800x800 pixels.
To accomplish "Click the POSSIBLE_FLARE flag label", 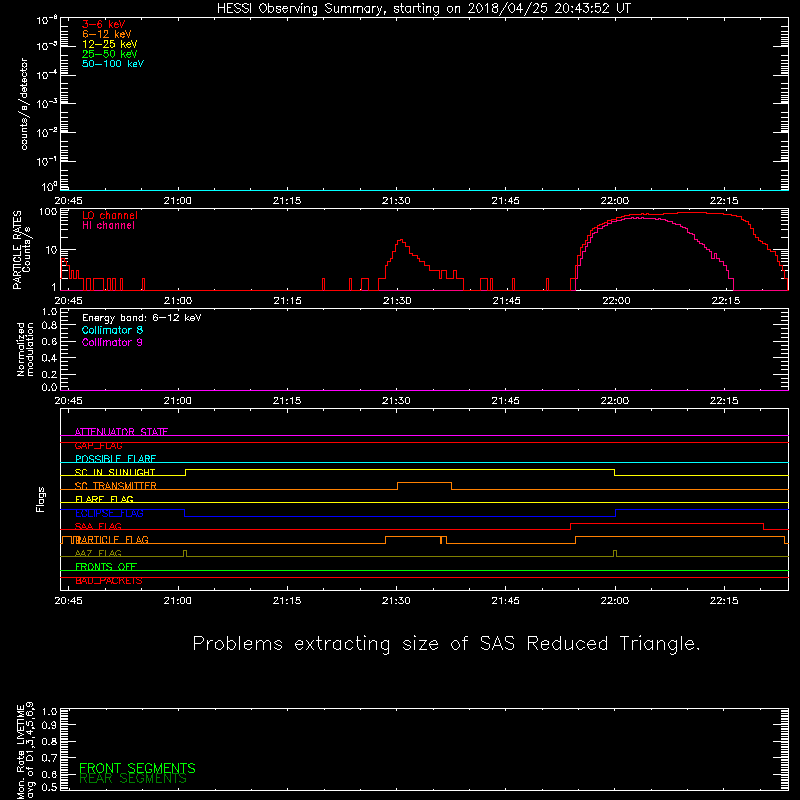I will (115, 459).
